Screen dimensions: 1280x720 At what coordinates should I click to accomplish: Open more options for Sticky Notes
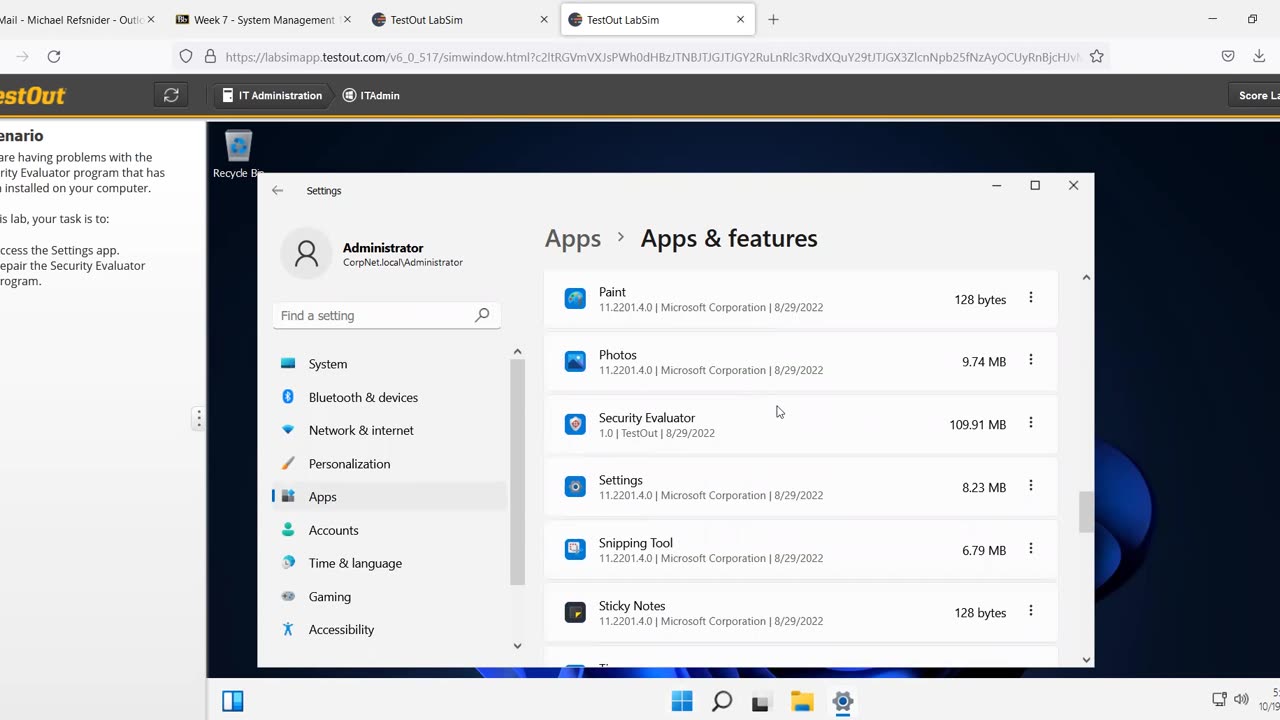click(x=1031, y=611)
